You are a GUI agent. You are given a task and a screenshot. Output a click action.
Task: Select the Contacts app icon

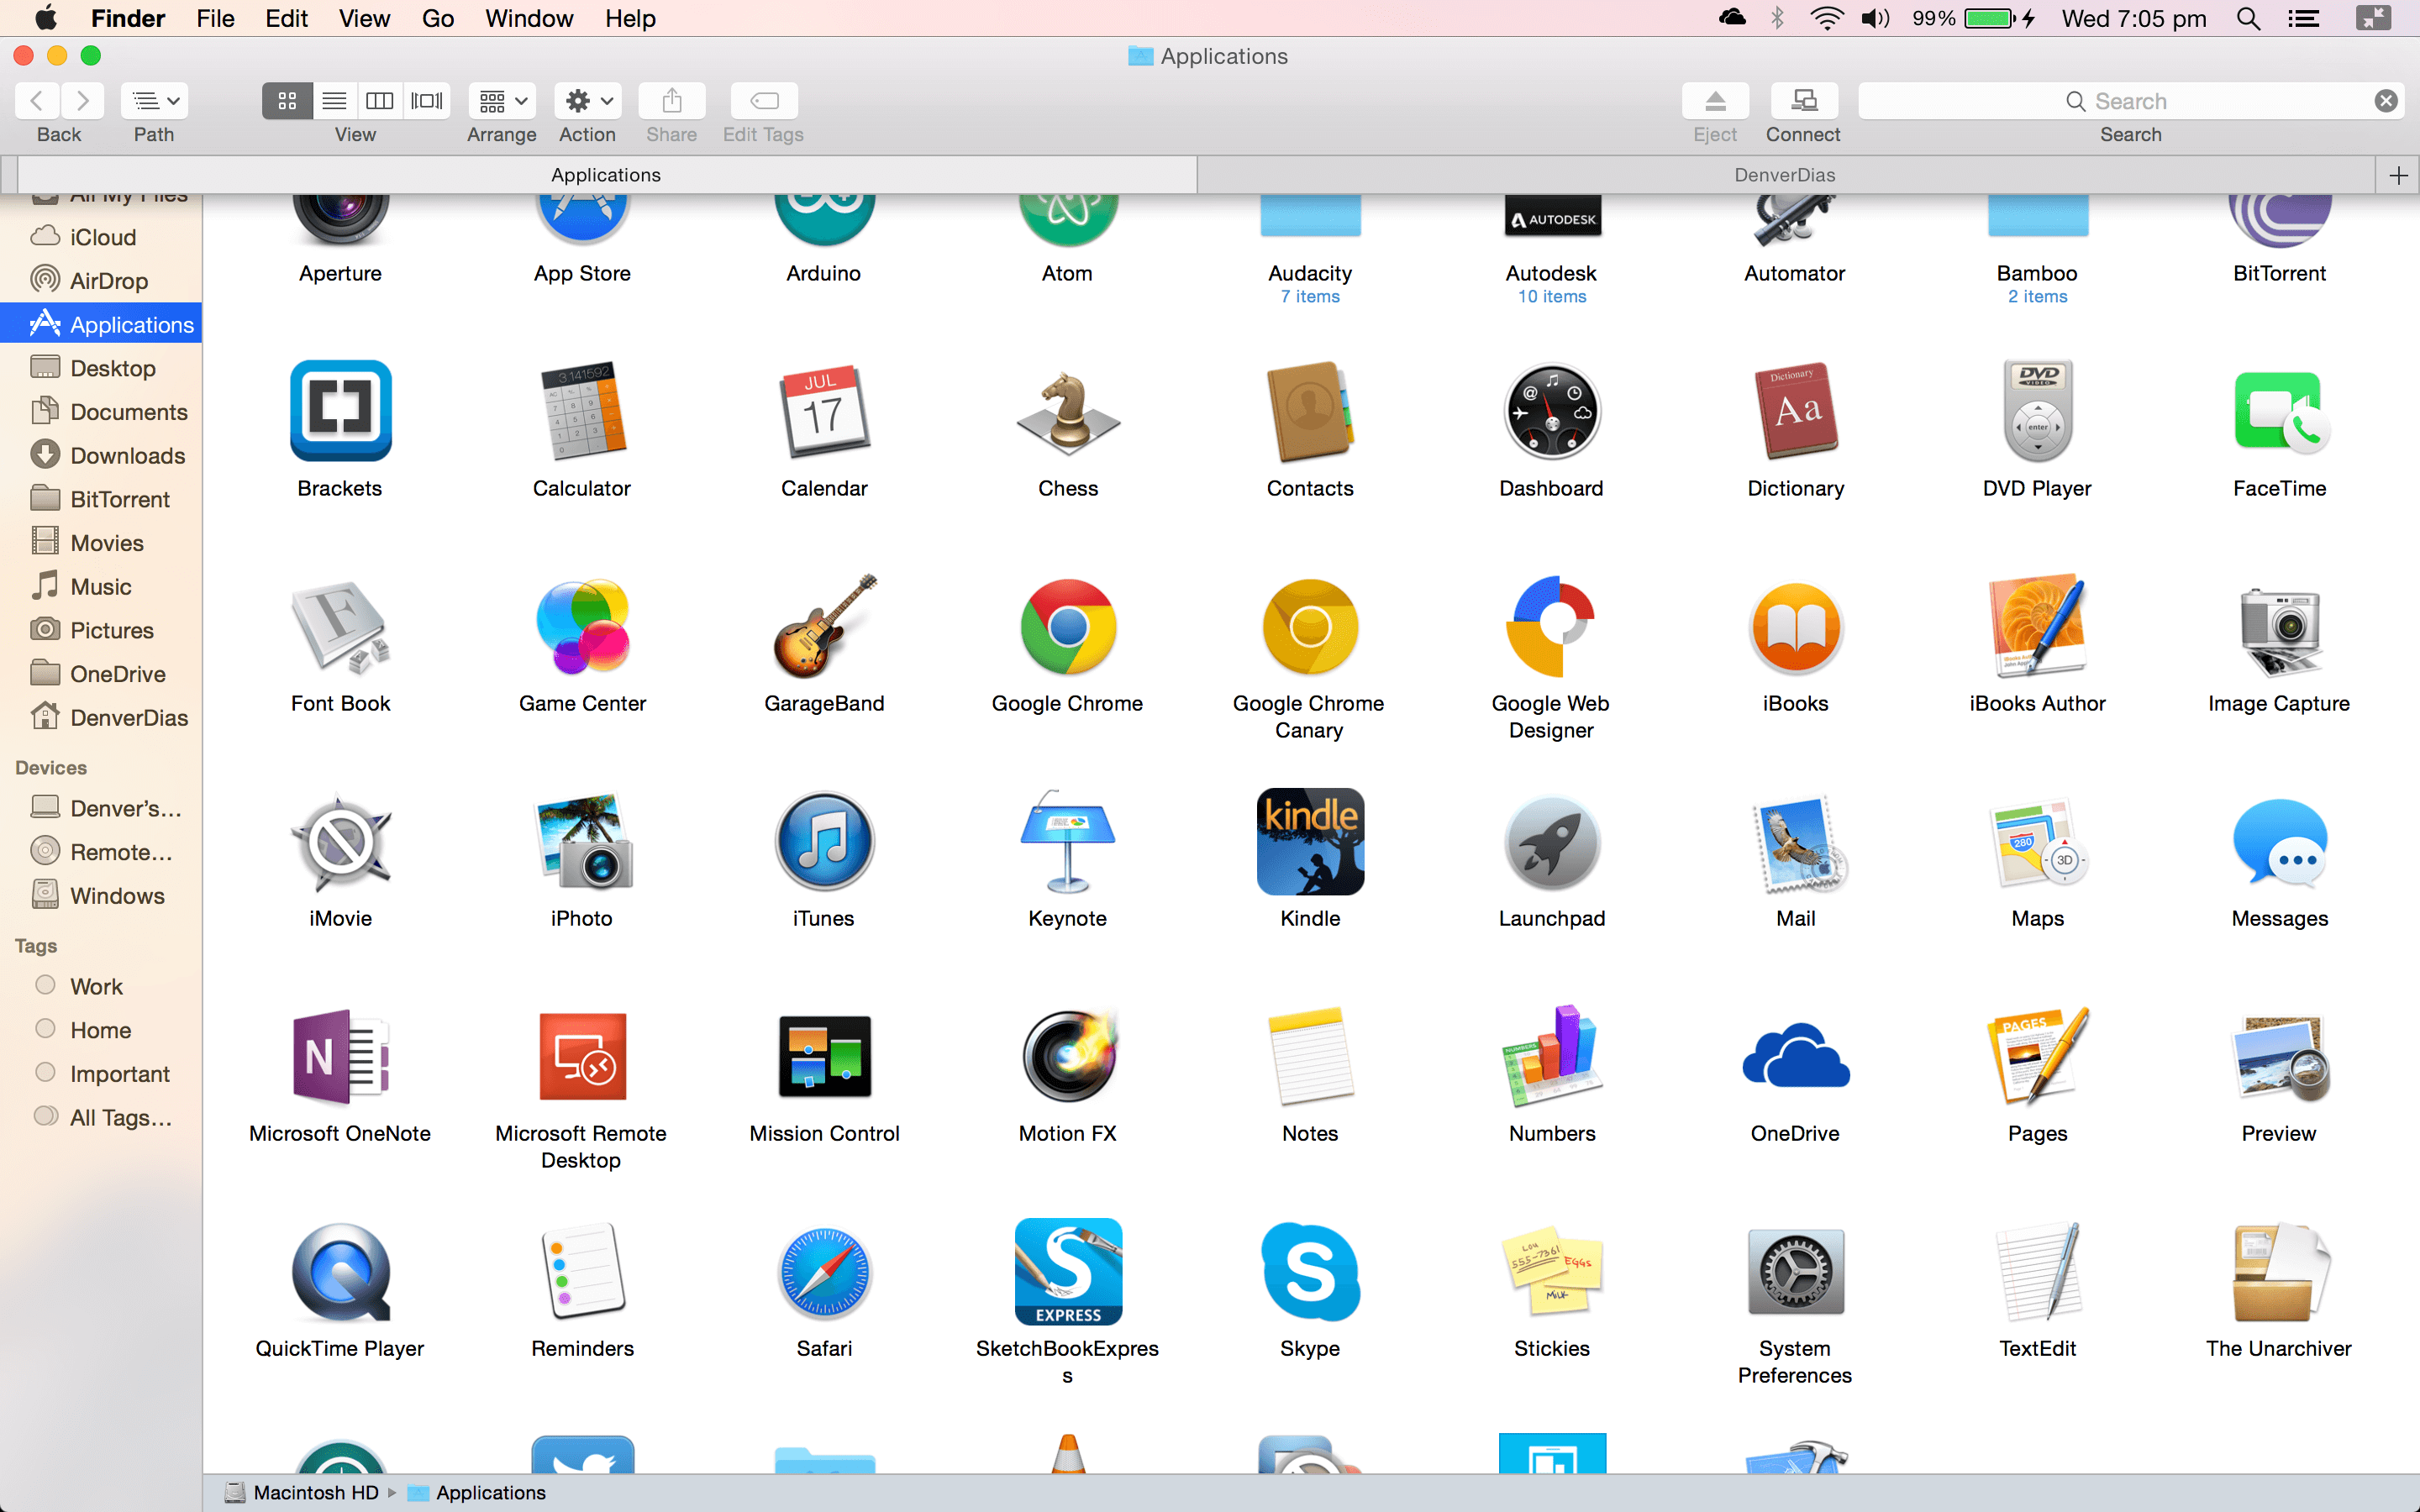point(1310,411)
